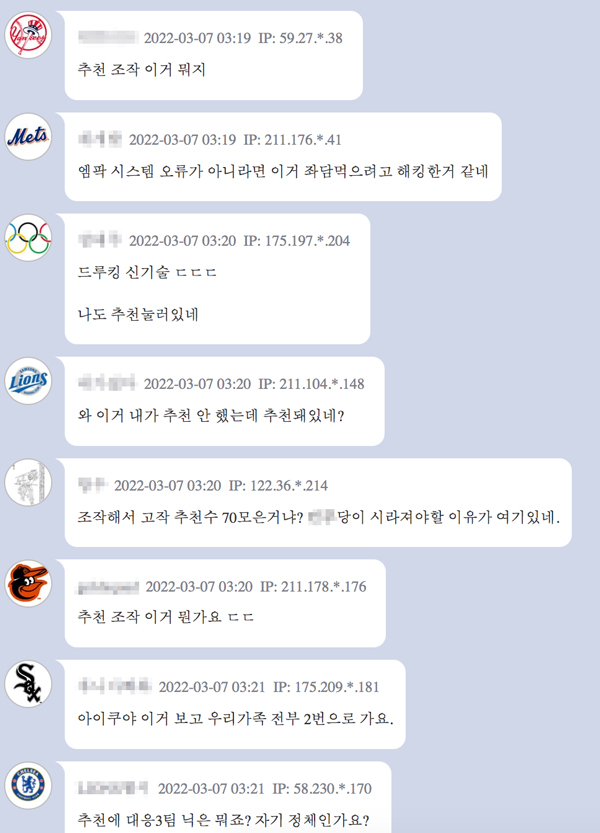Select the Samsung Lions avatar
The width and height of the screenshot is (600, 833).
(28, 381)
